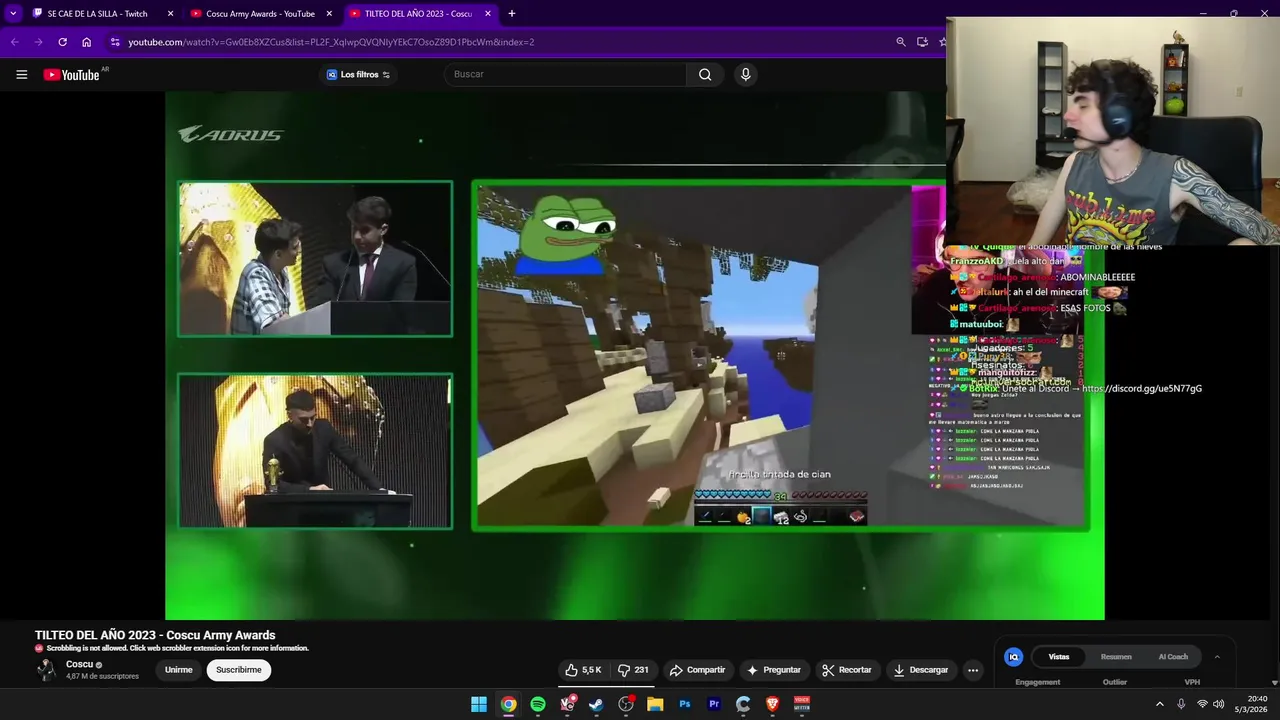Select the Resumen tab in IQ panel
The width and height of the screenshot is (1280, 720).
pos(1116,657)
